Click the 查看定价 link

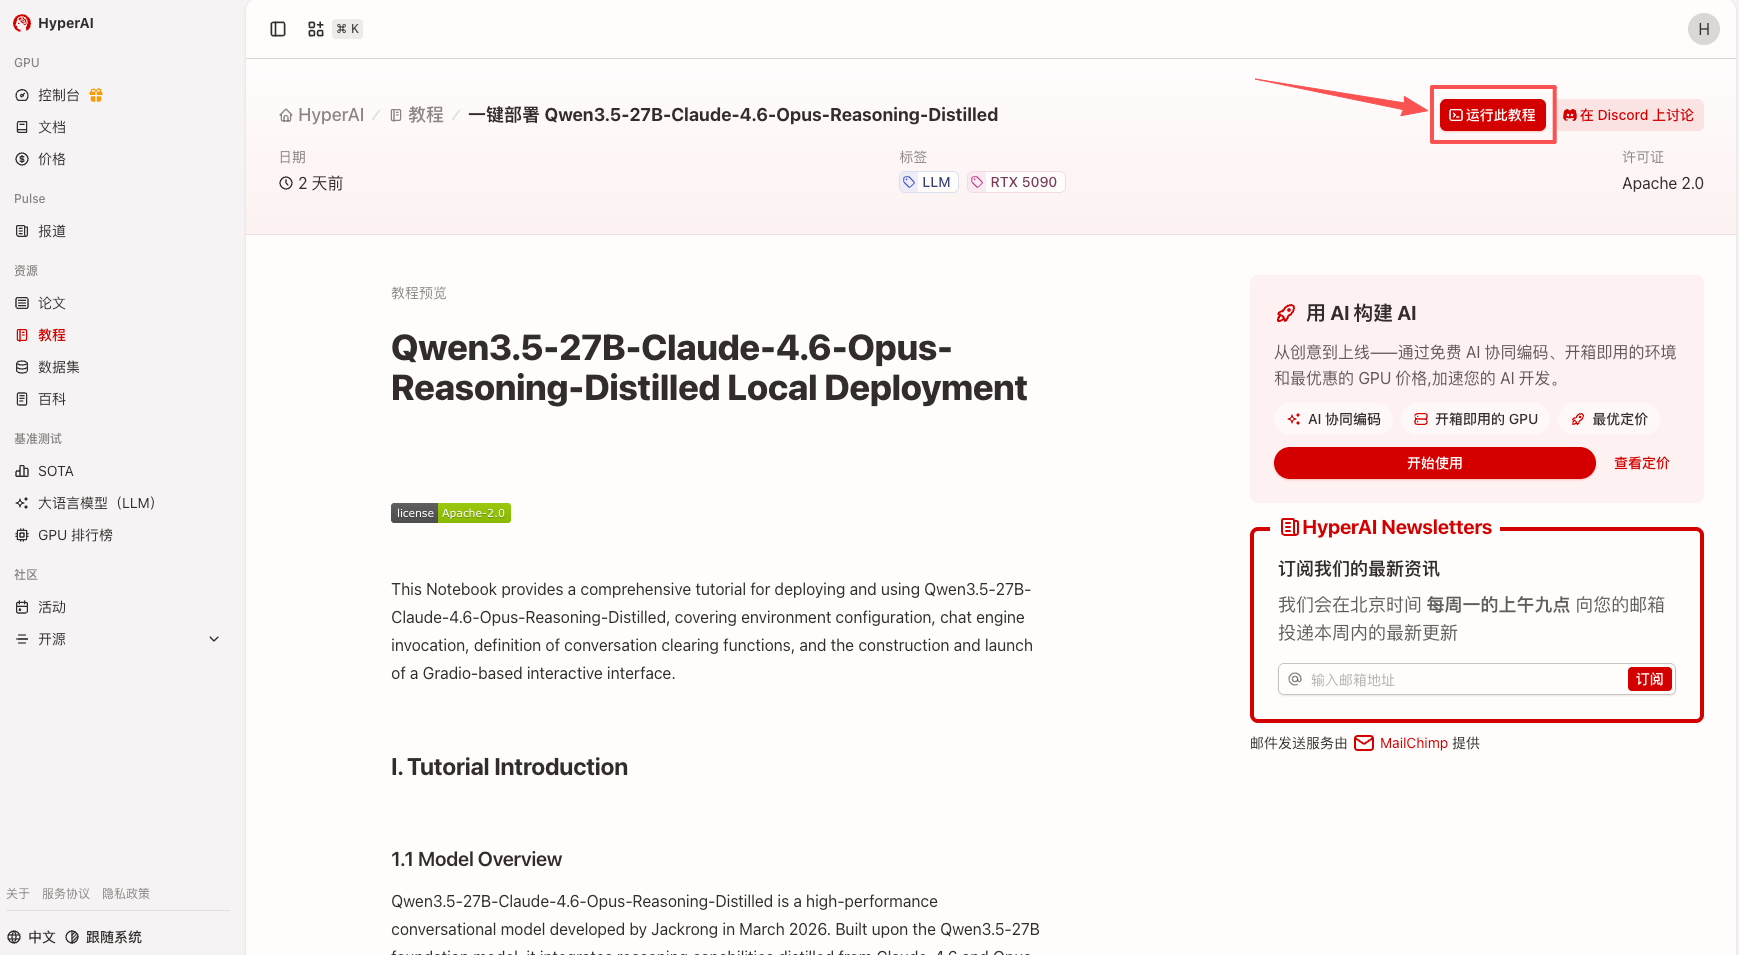(1641, 463)
